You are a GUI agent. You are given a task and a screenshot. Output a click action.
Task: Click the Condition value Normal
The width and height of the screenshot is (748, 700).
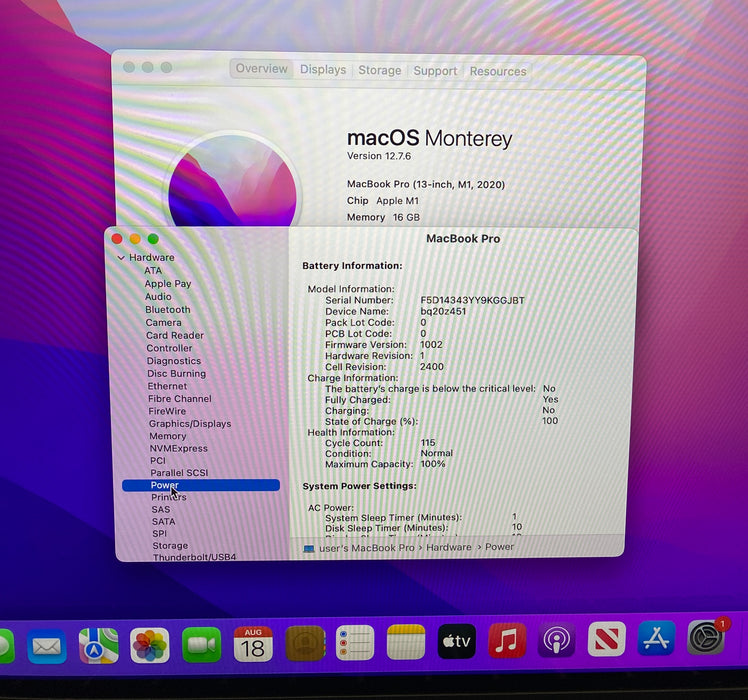436,453
